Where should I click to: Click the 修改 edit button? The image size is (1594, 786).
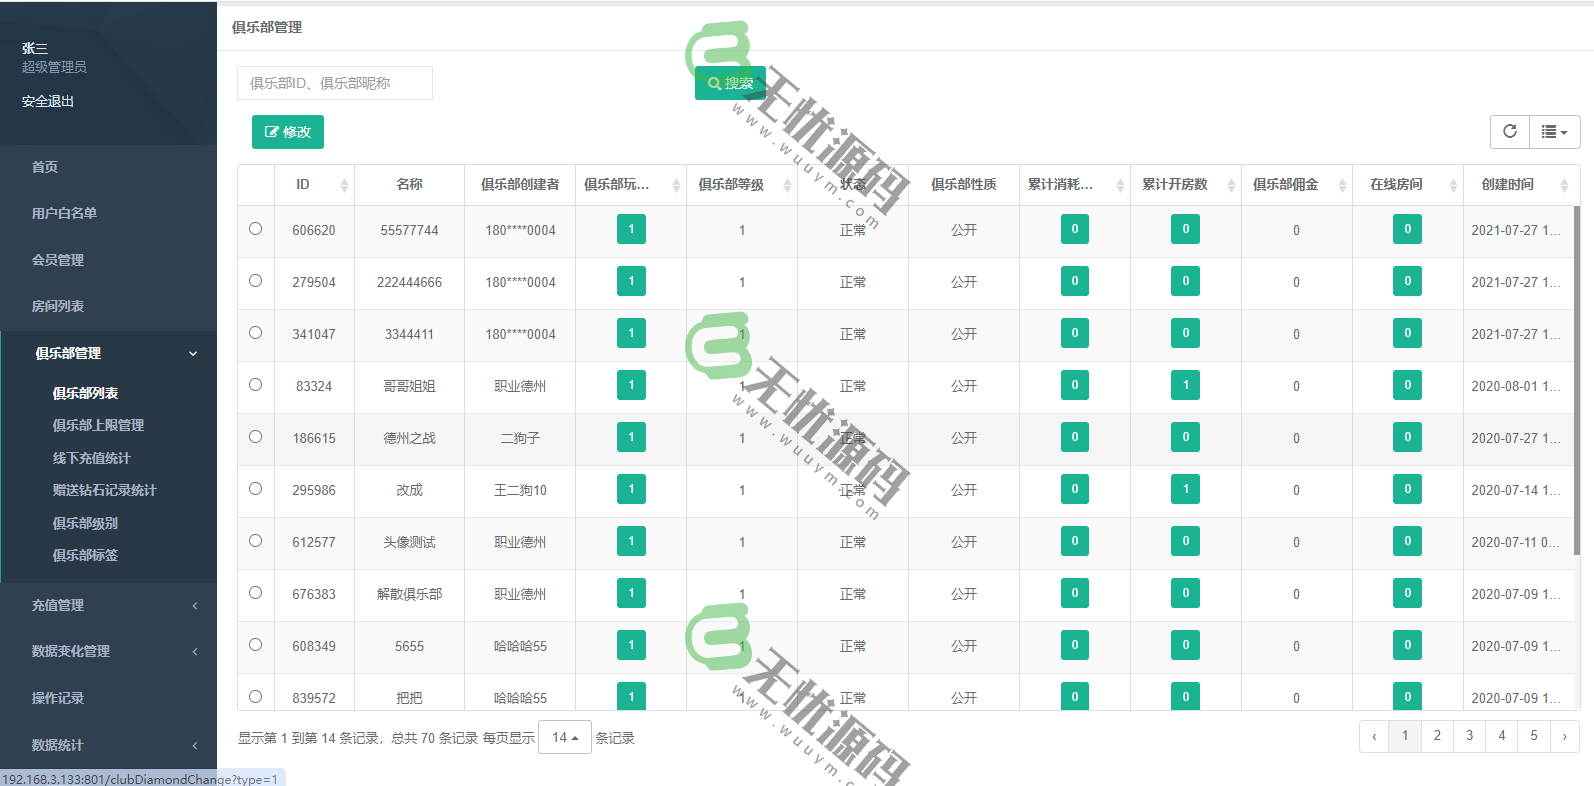pyautogui.click(x=288, y=132)
